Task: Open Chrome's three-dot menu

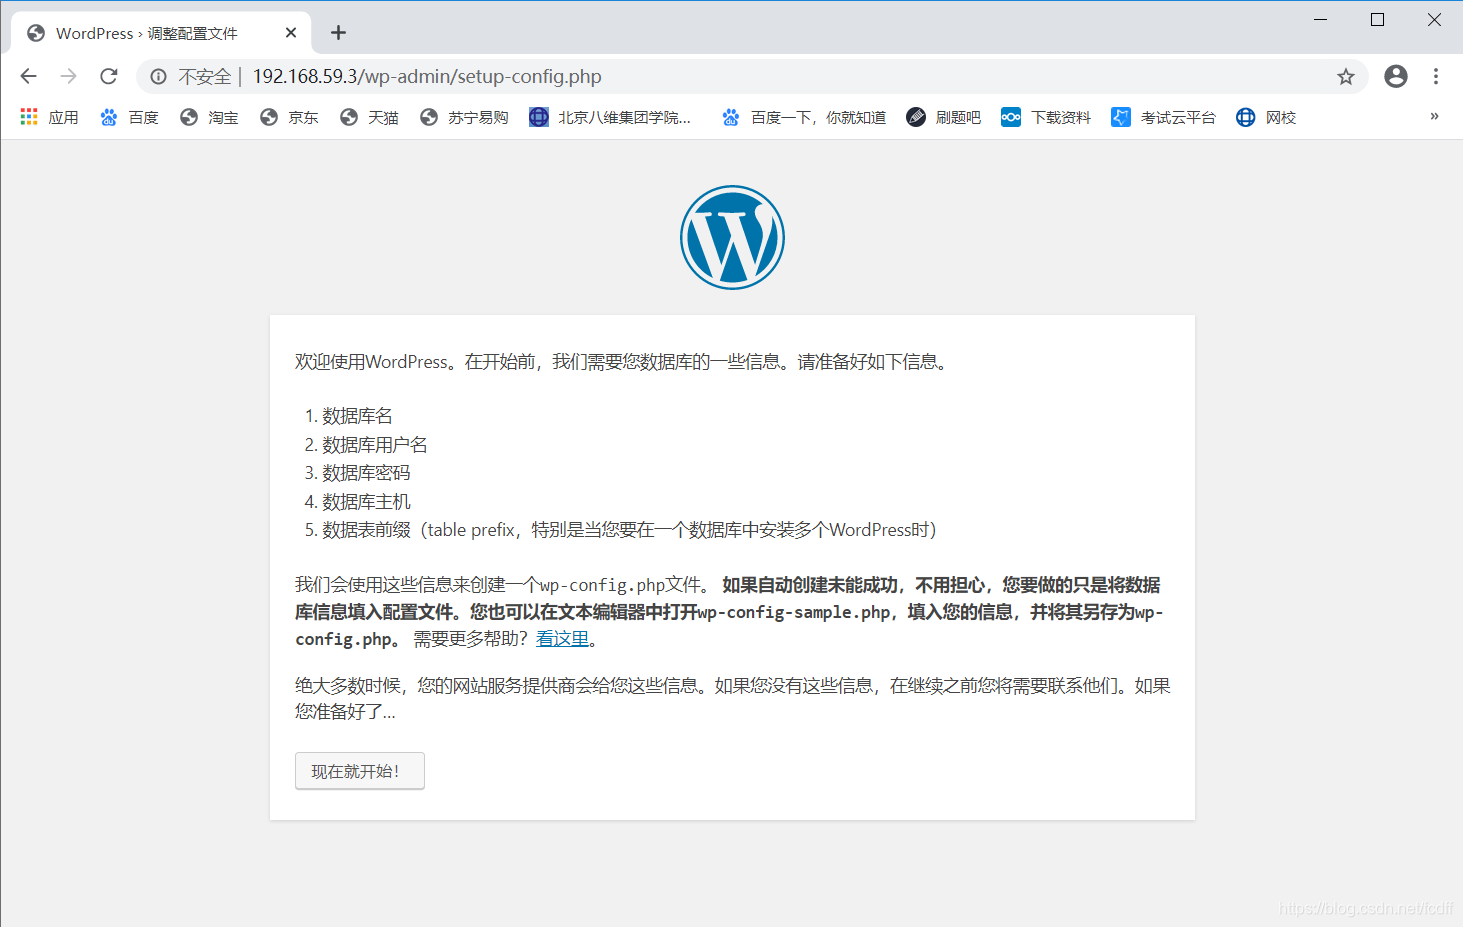Action: click(1436, 76)
